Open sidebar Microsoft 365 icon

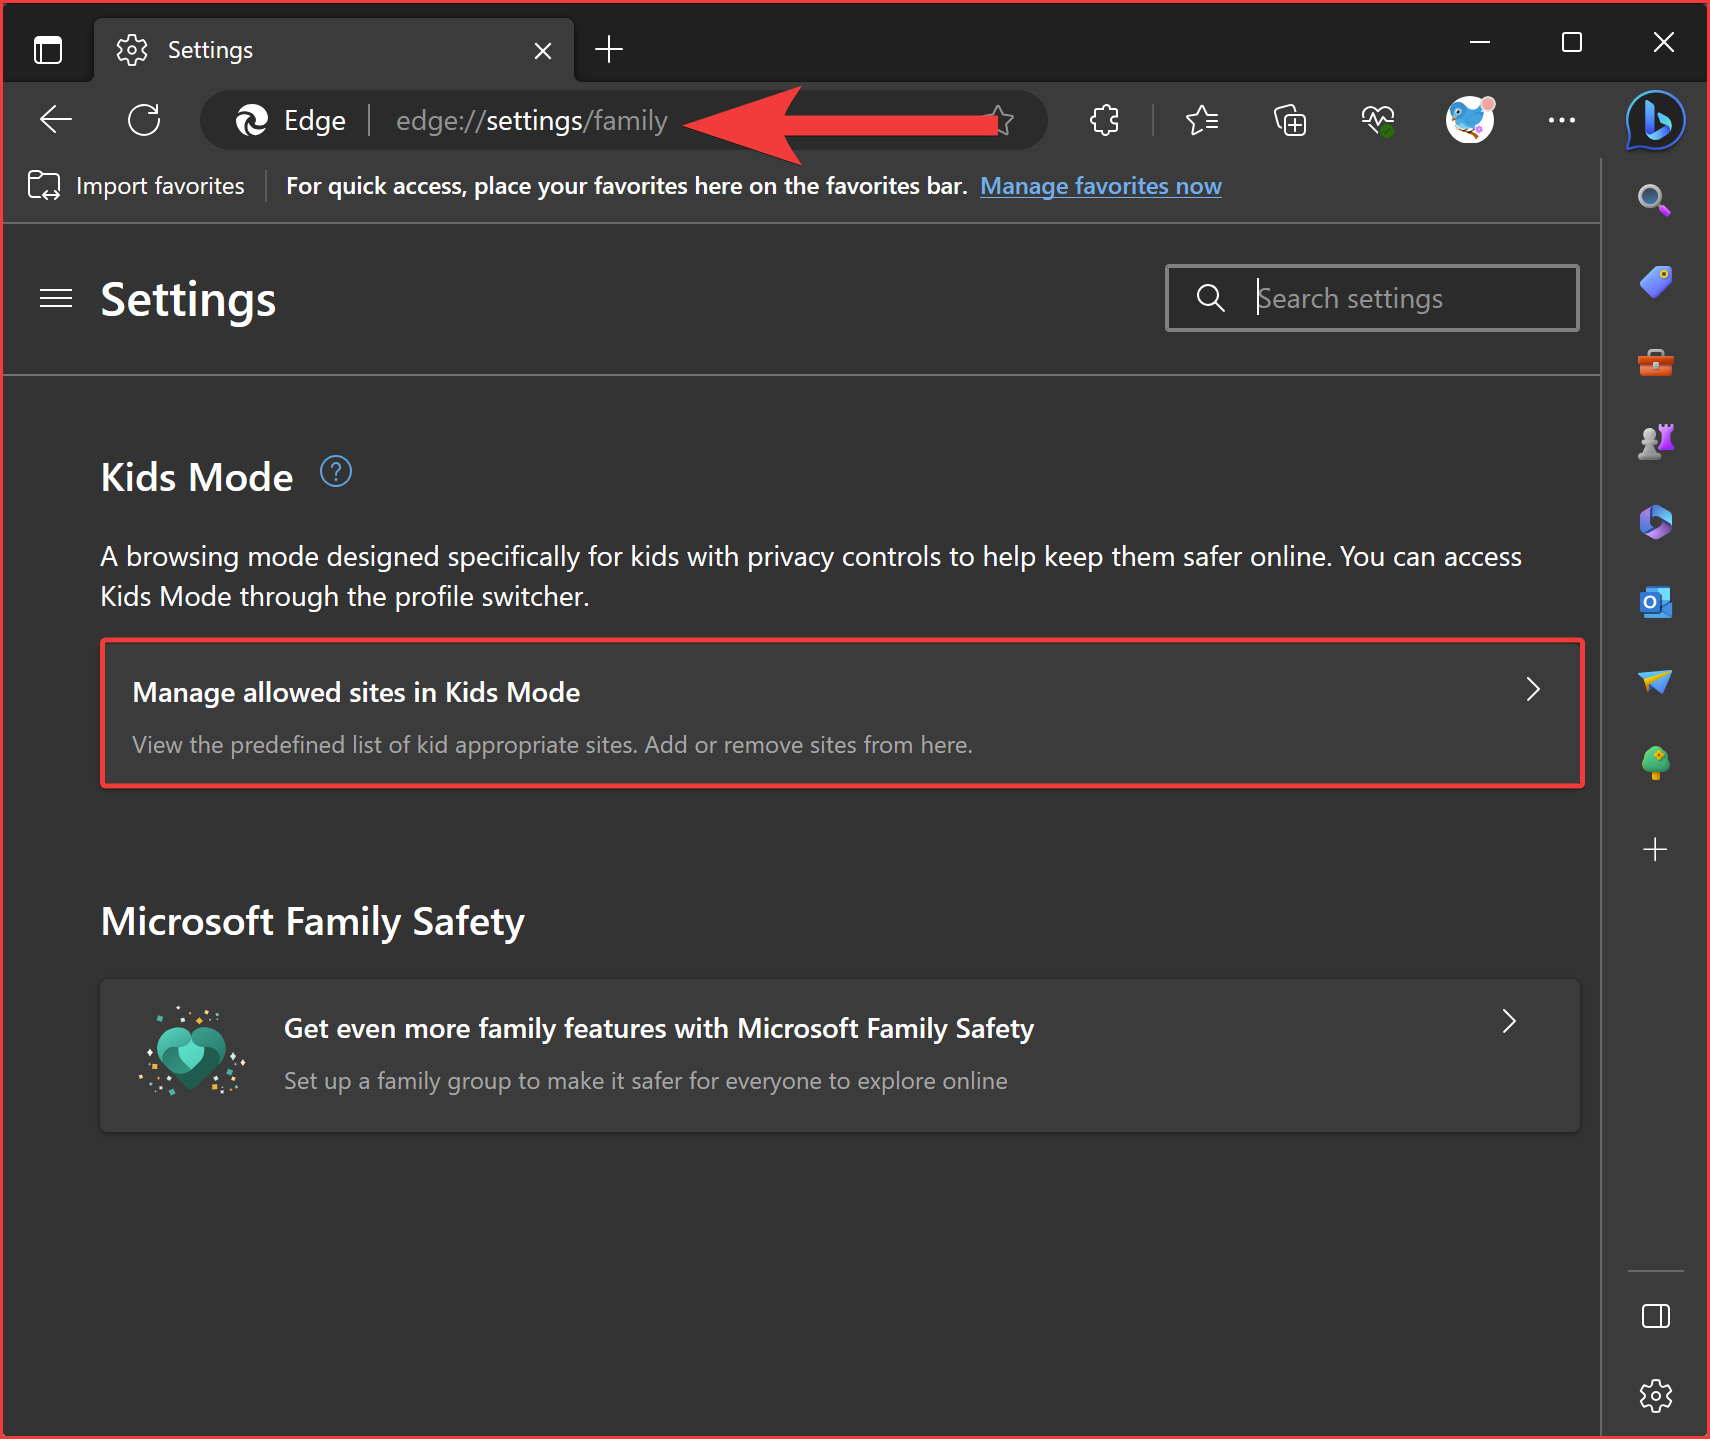tap(1655, 521)
